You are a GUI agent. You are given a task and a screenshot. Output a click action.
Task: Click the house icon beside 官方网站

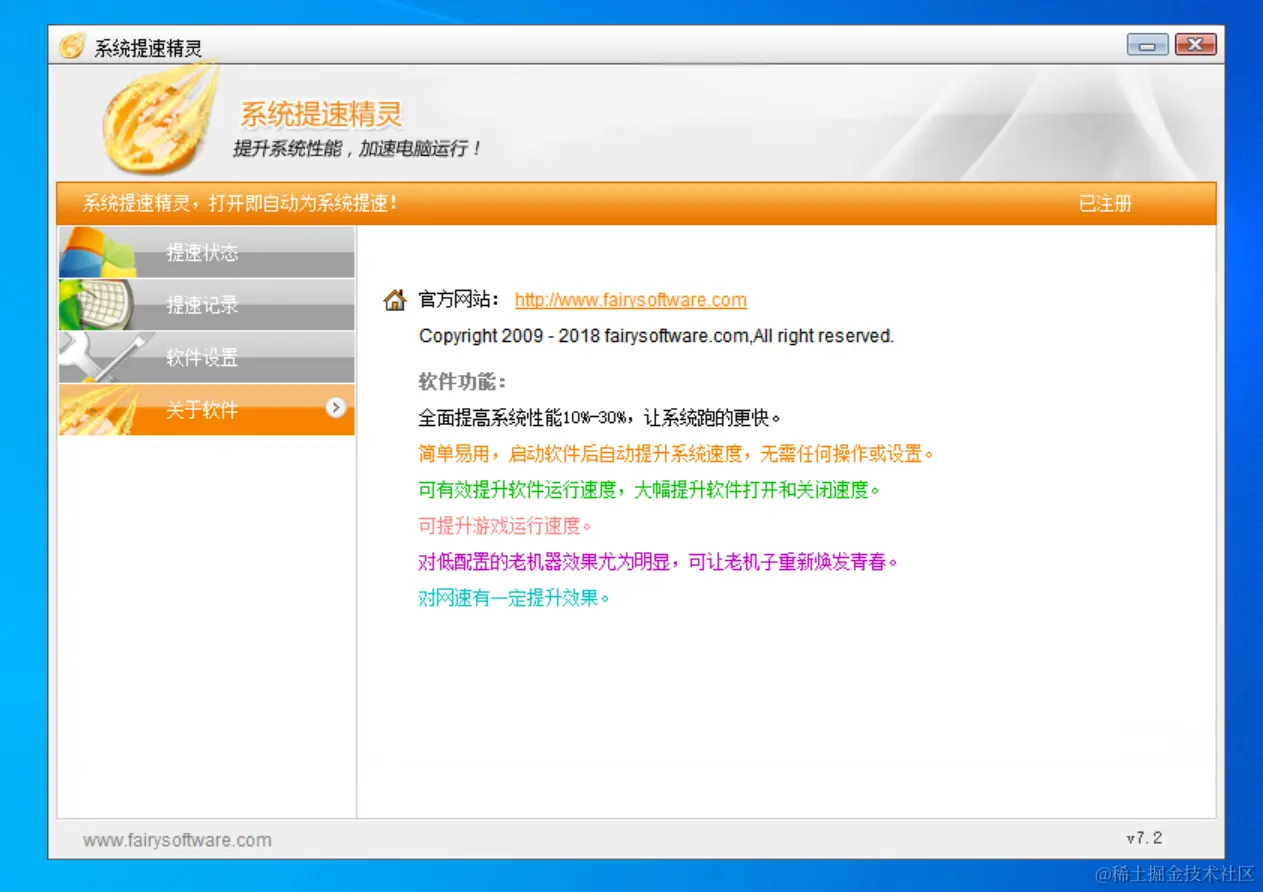pos(395,300)
